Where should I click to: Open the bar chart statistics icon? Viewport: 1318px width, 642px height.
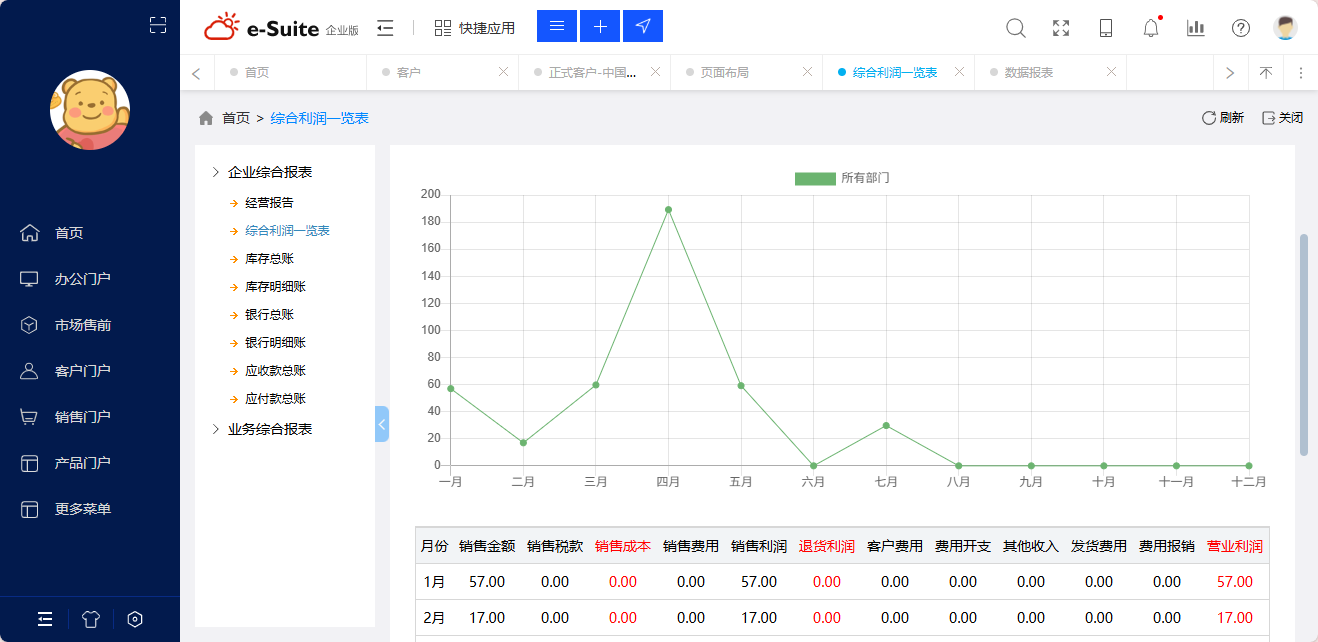click(1195, 28)
